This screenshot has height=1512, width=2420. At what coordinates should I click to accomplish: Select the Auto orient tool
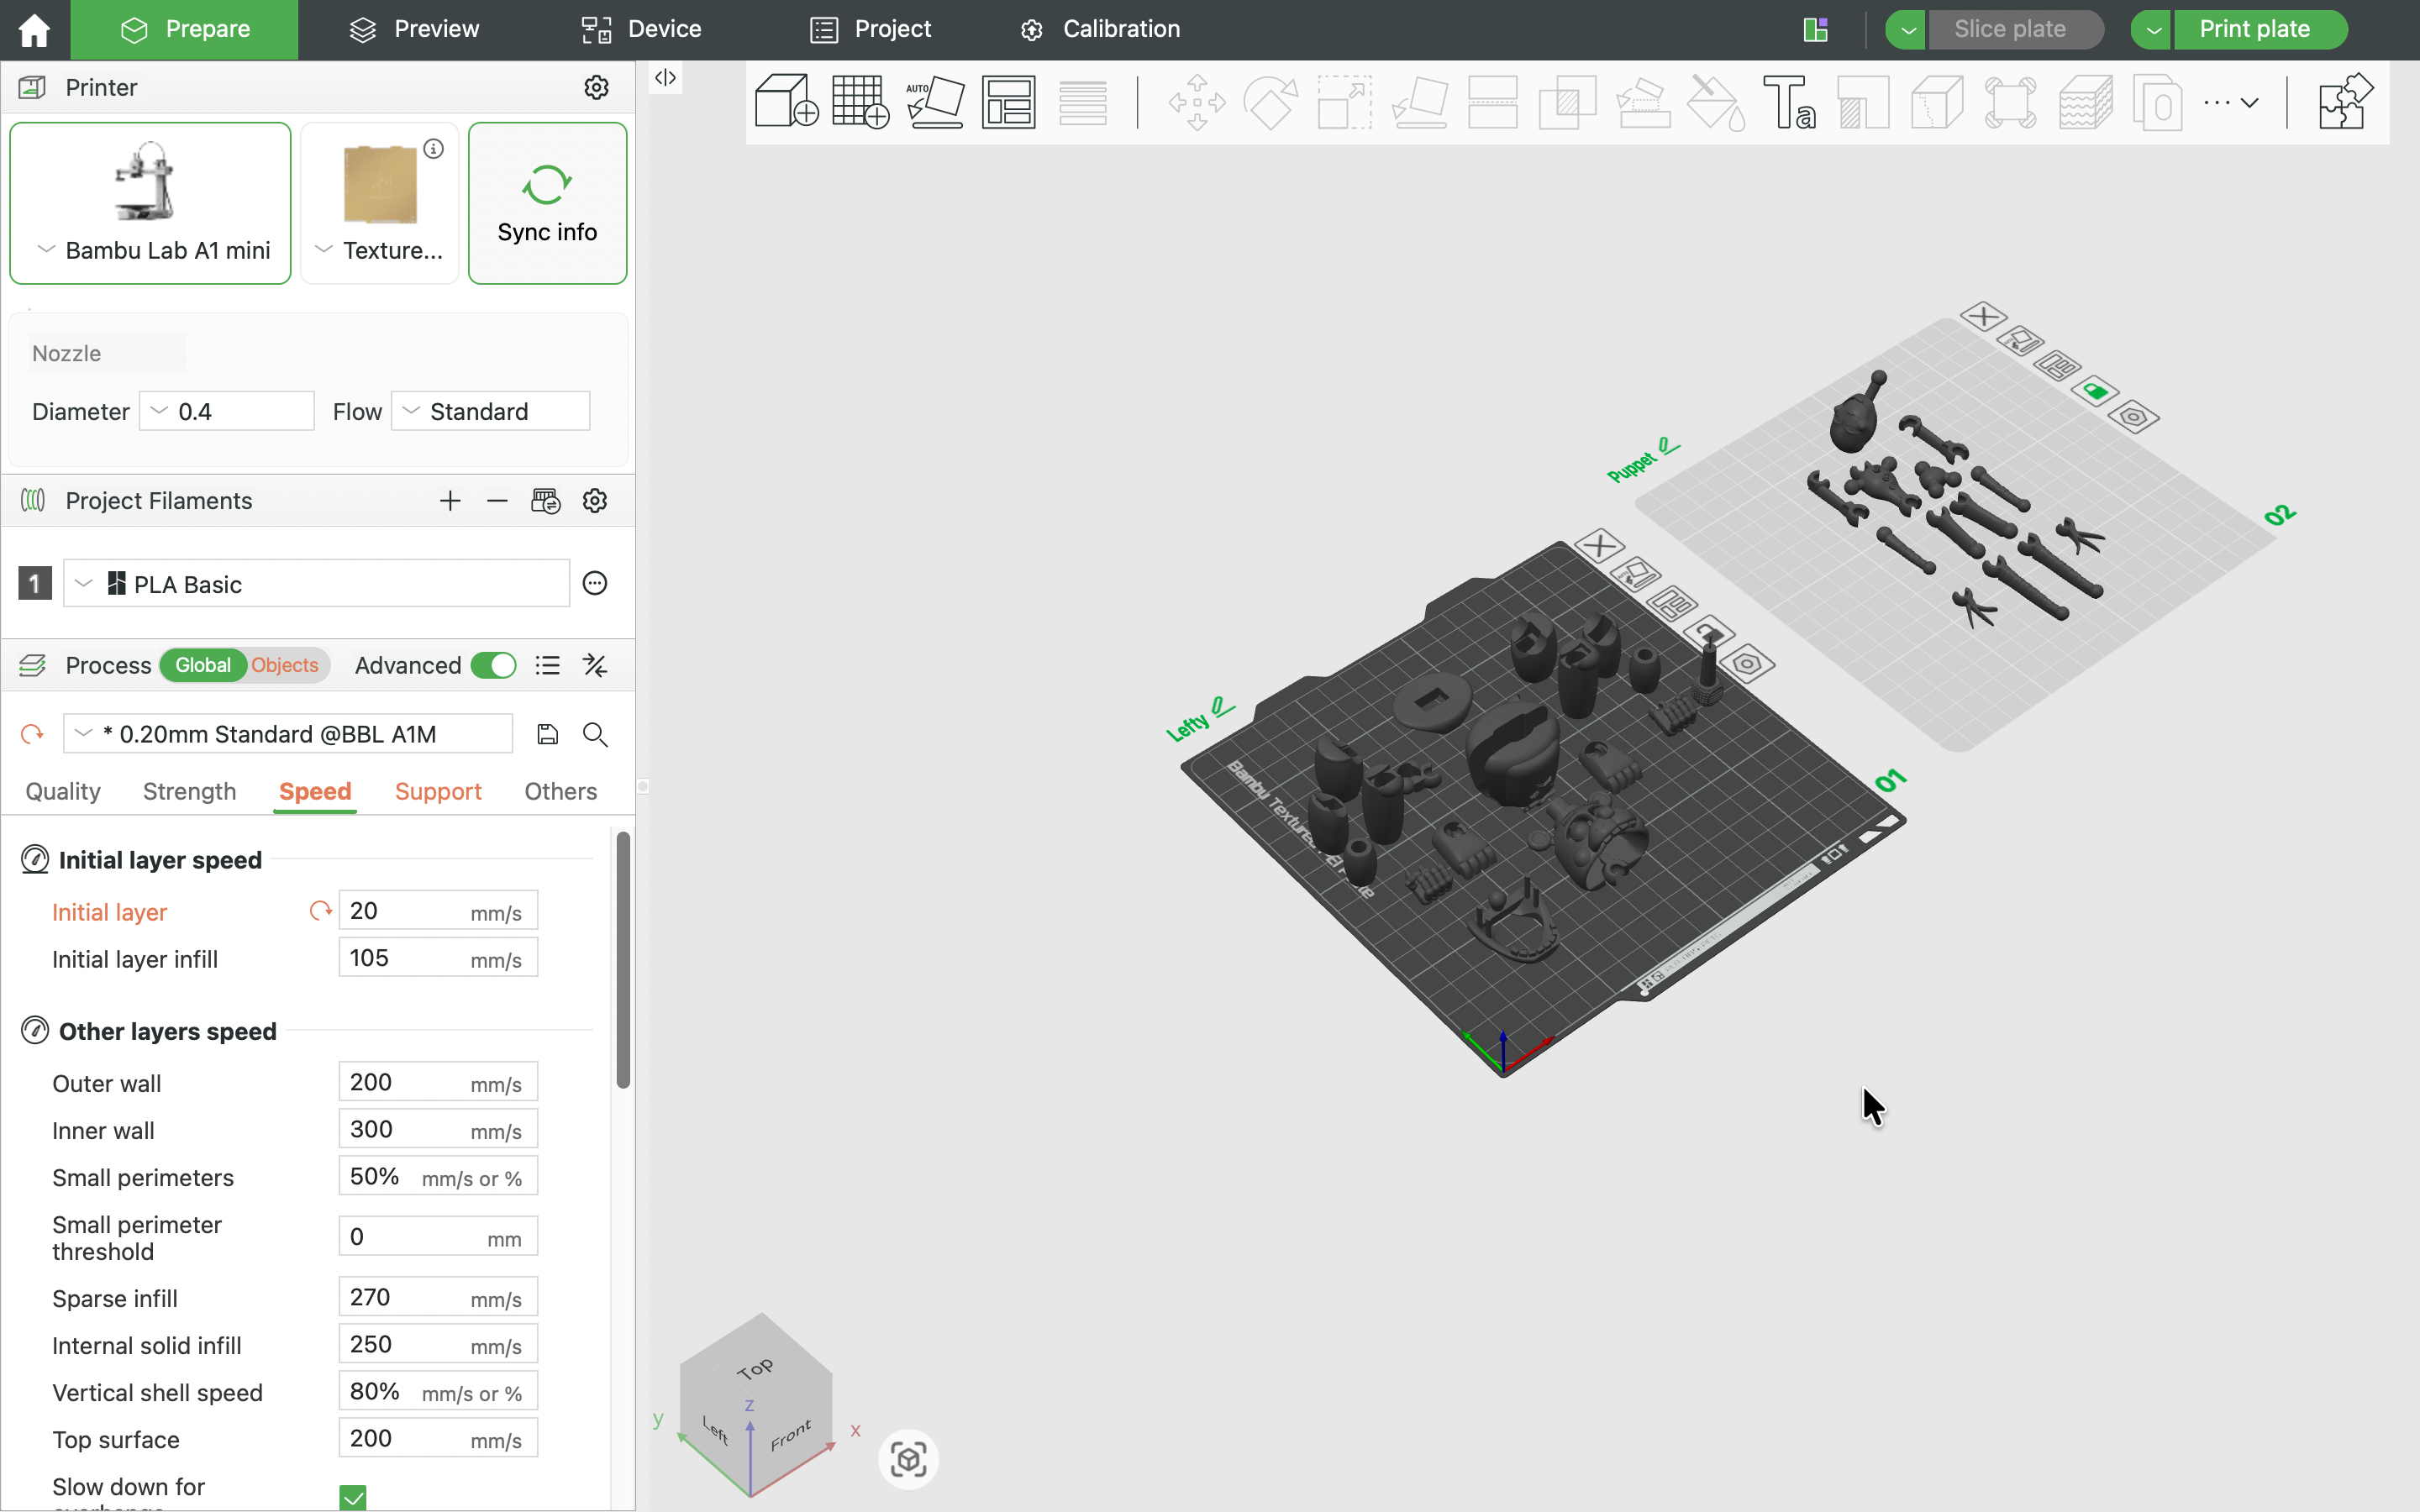click(935, 102)
